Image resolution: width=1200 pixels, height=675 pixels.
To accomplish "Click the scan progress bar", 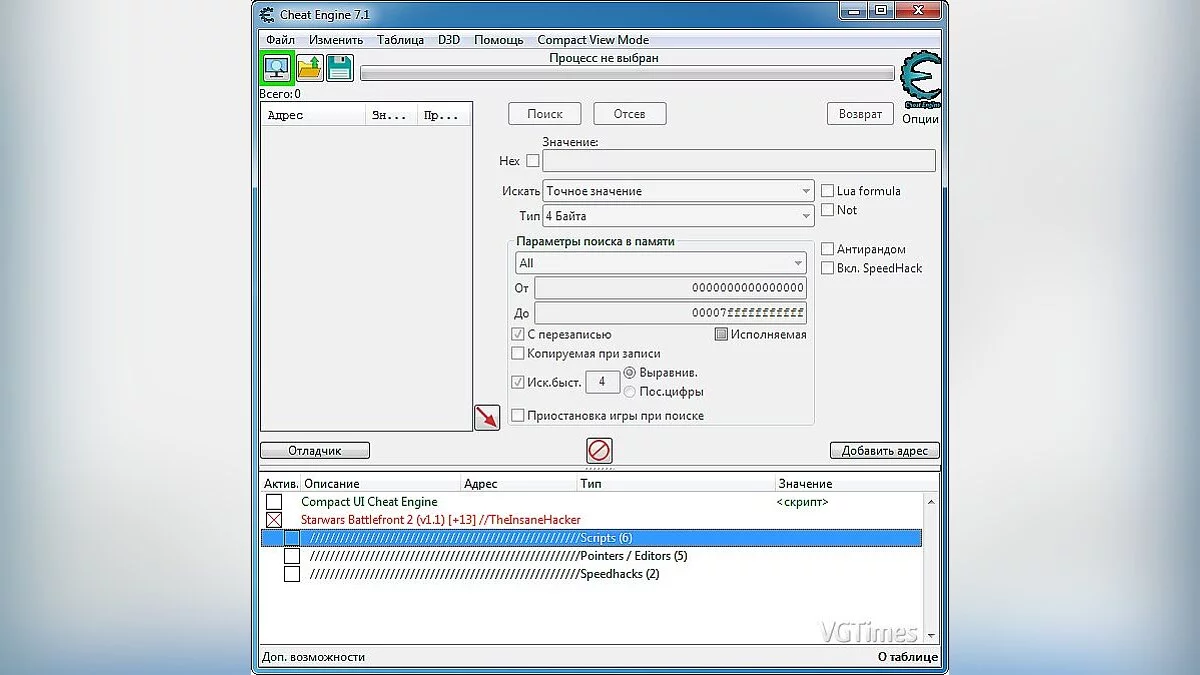I will 628,72.
